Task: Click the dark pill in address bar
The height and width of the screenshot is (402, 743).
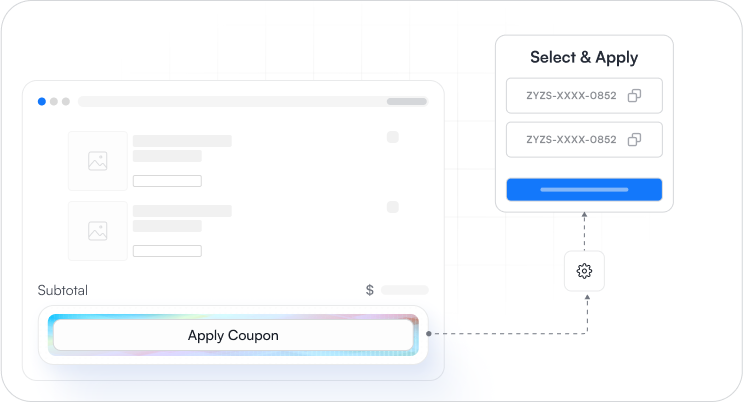Action: 407,101
